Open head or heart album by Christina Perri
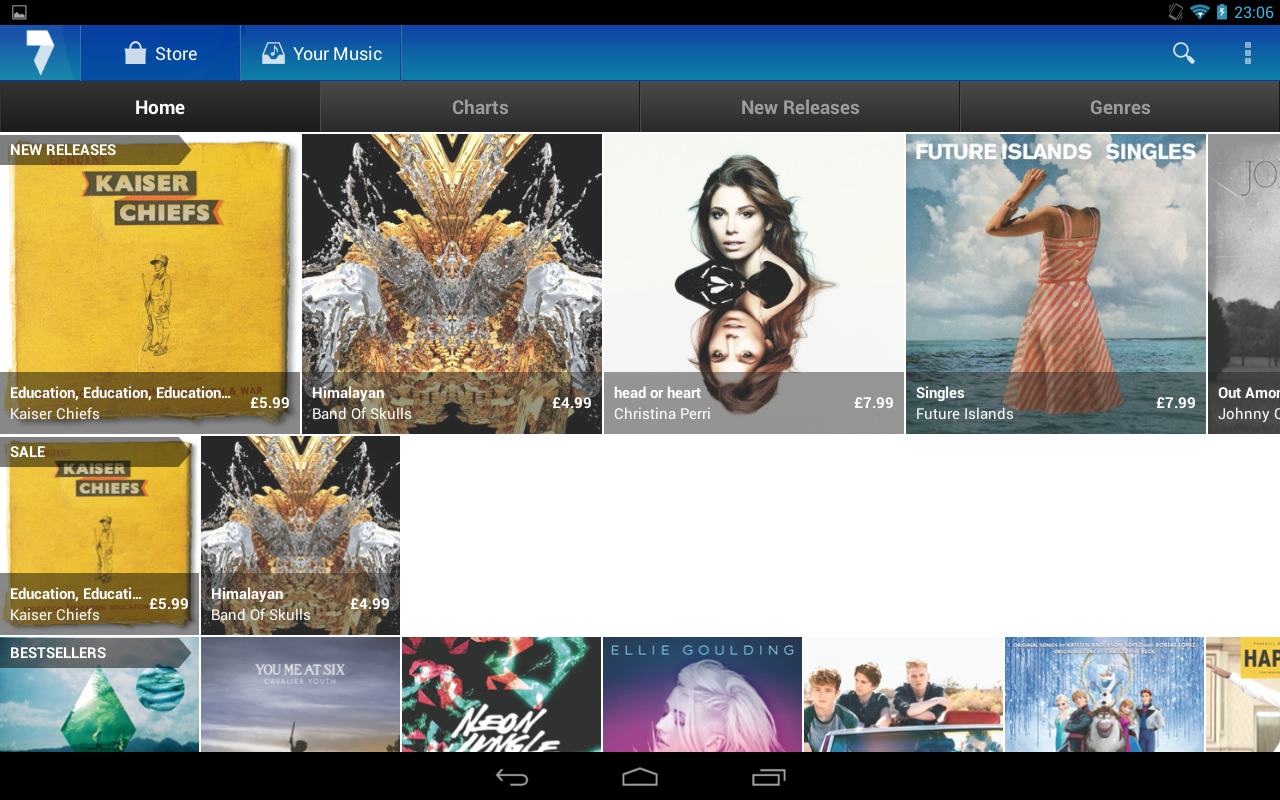1280x800 pixels. point(754,284)
